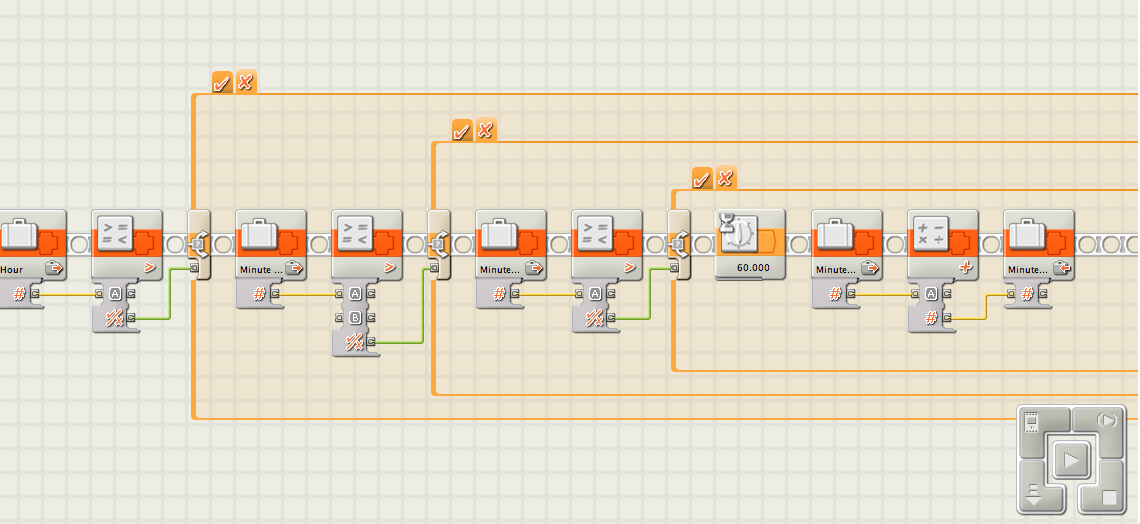The height and width of the screenshot is (524, 1140).
Task: Select the innermost Switch block icon
Action: (678, 246)
